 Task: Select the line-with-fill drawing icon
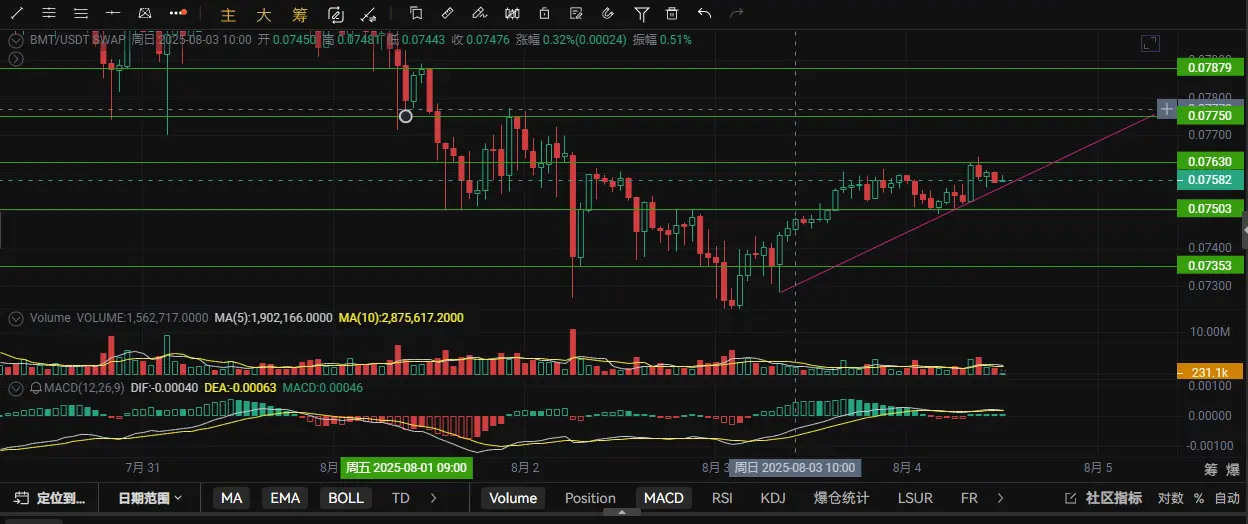click(370, 15)
